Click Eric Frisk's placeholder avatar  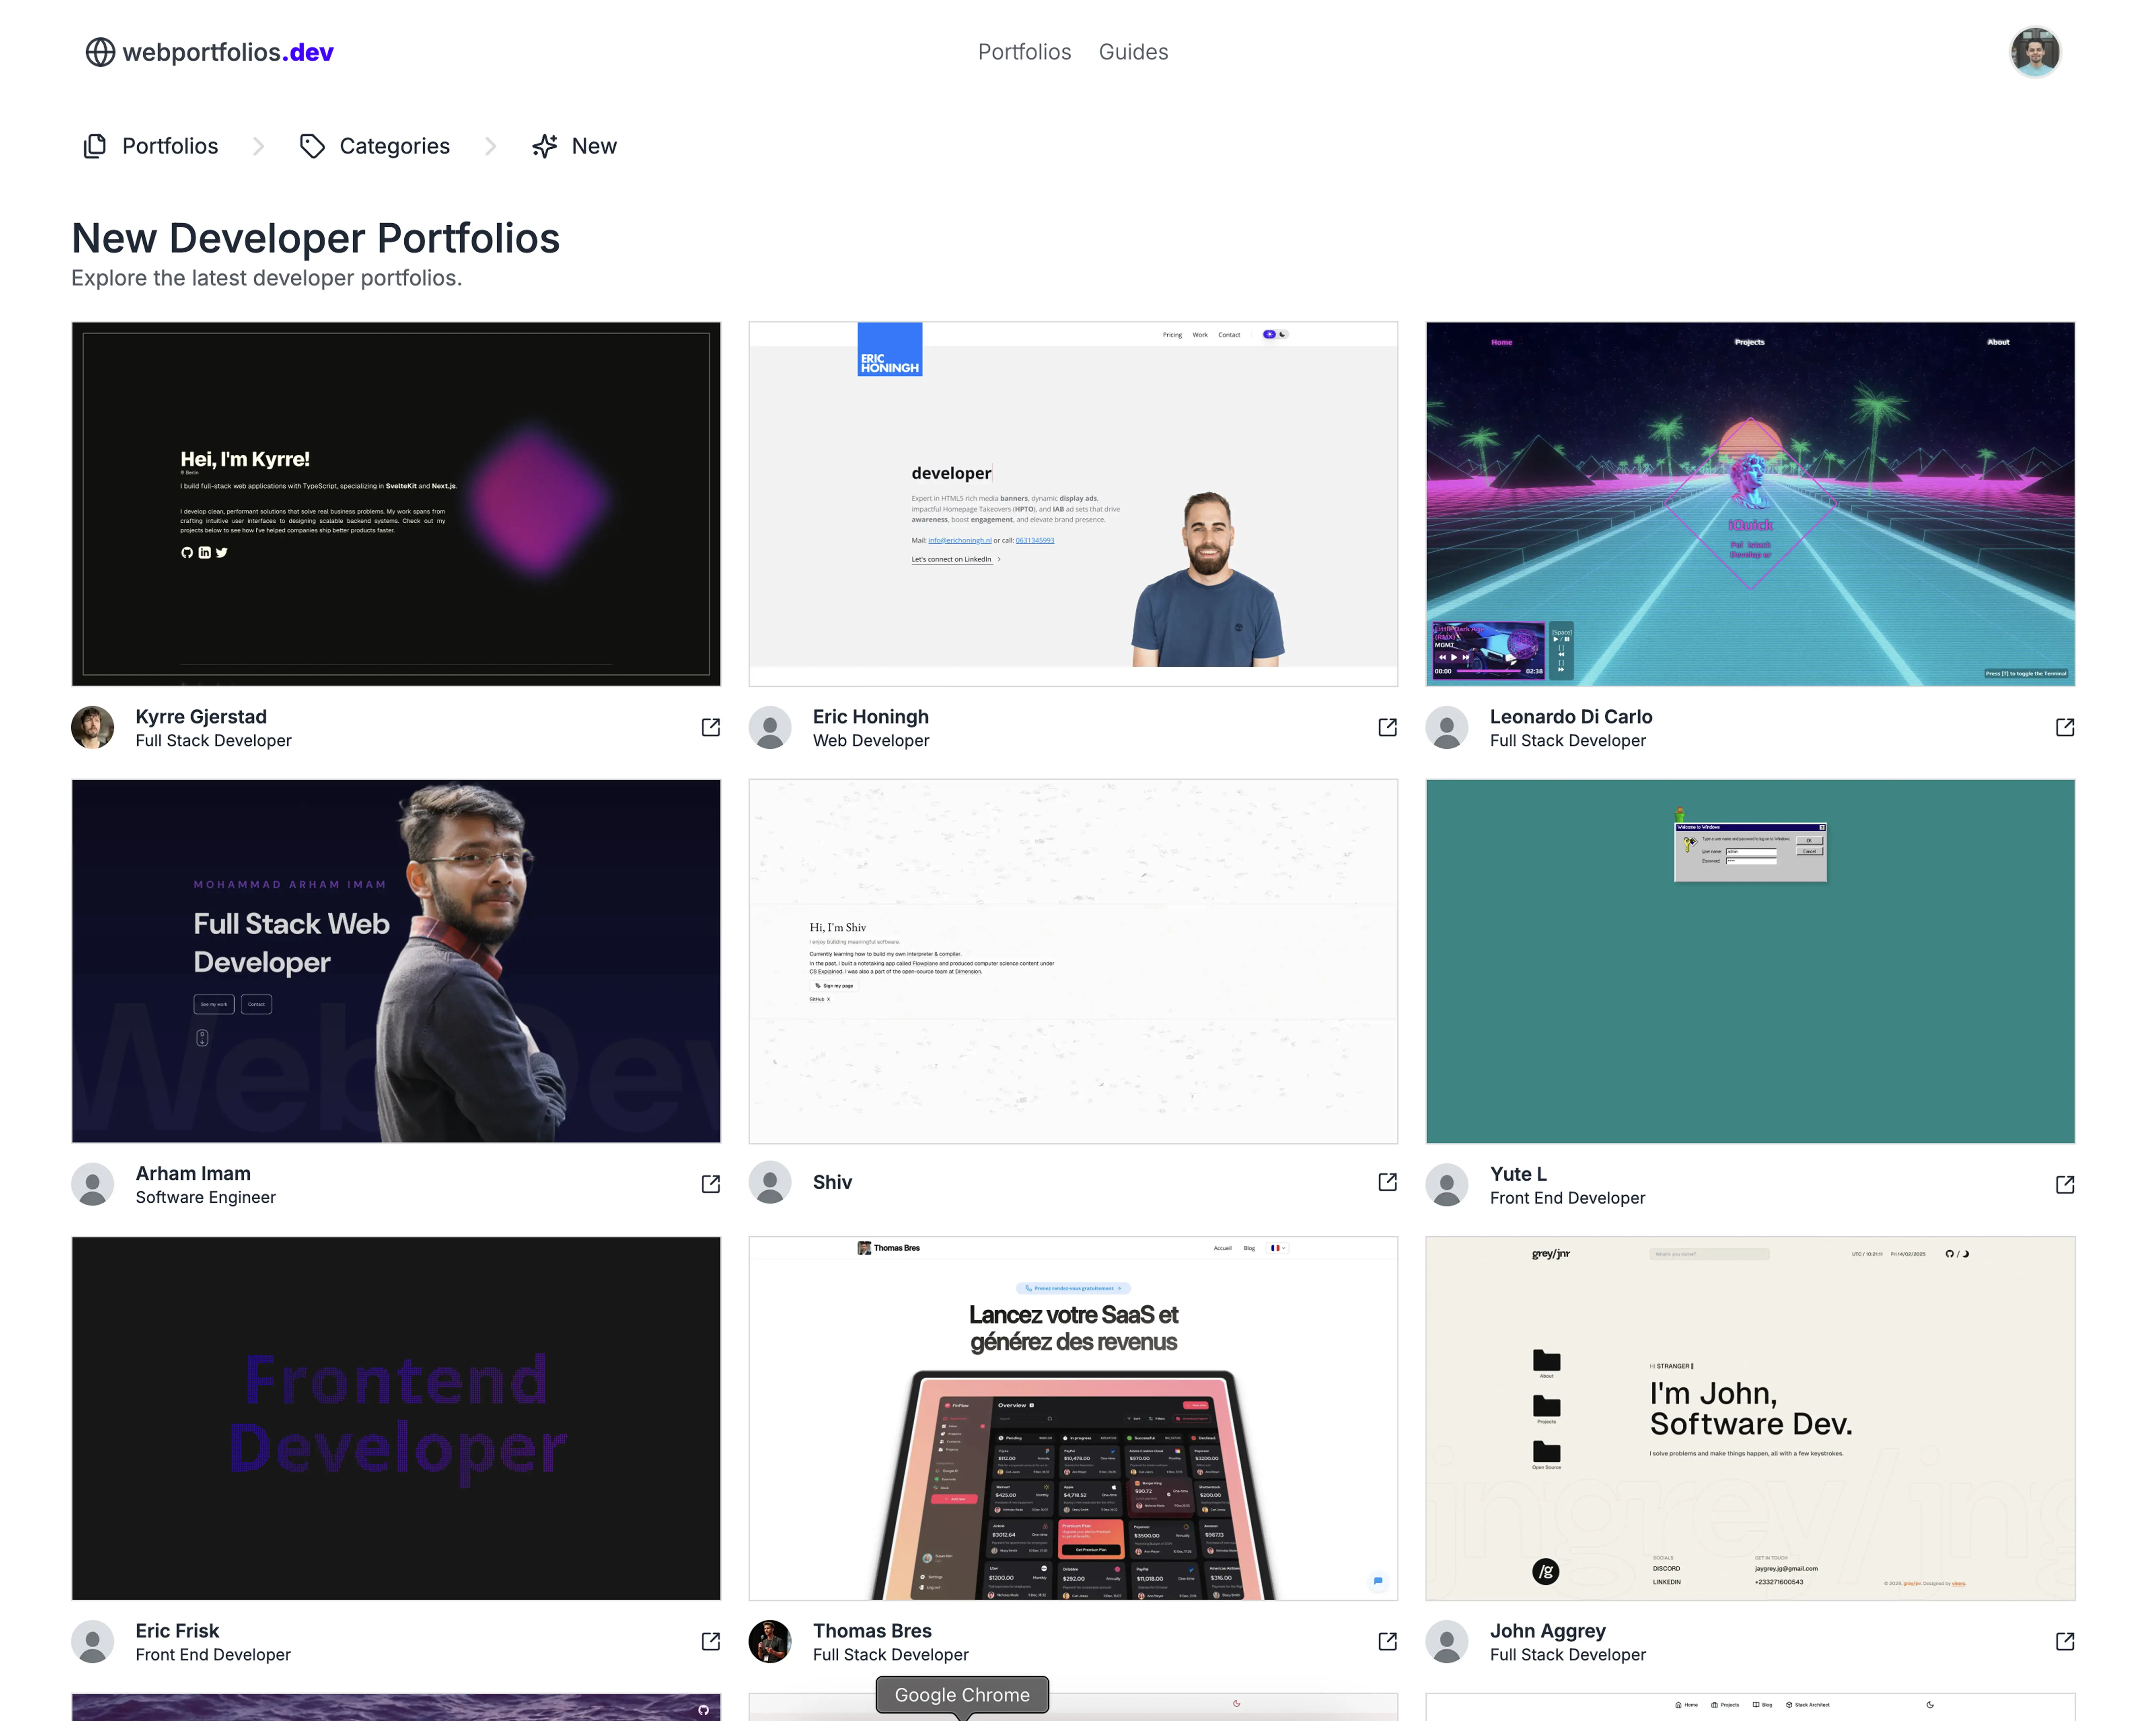(93, 1642)
